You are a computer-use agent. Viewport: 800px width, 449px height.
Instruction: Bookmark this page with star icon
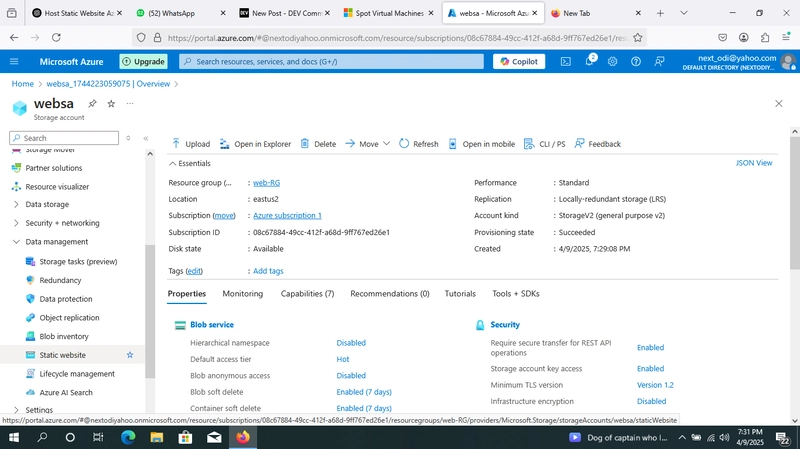pyautogui.click(x=638, y=37)
